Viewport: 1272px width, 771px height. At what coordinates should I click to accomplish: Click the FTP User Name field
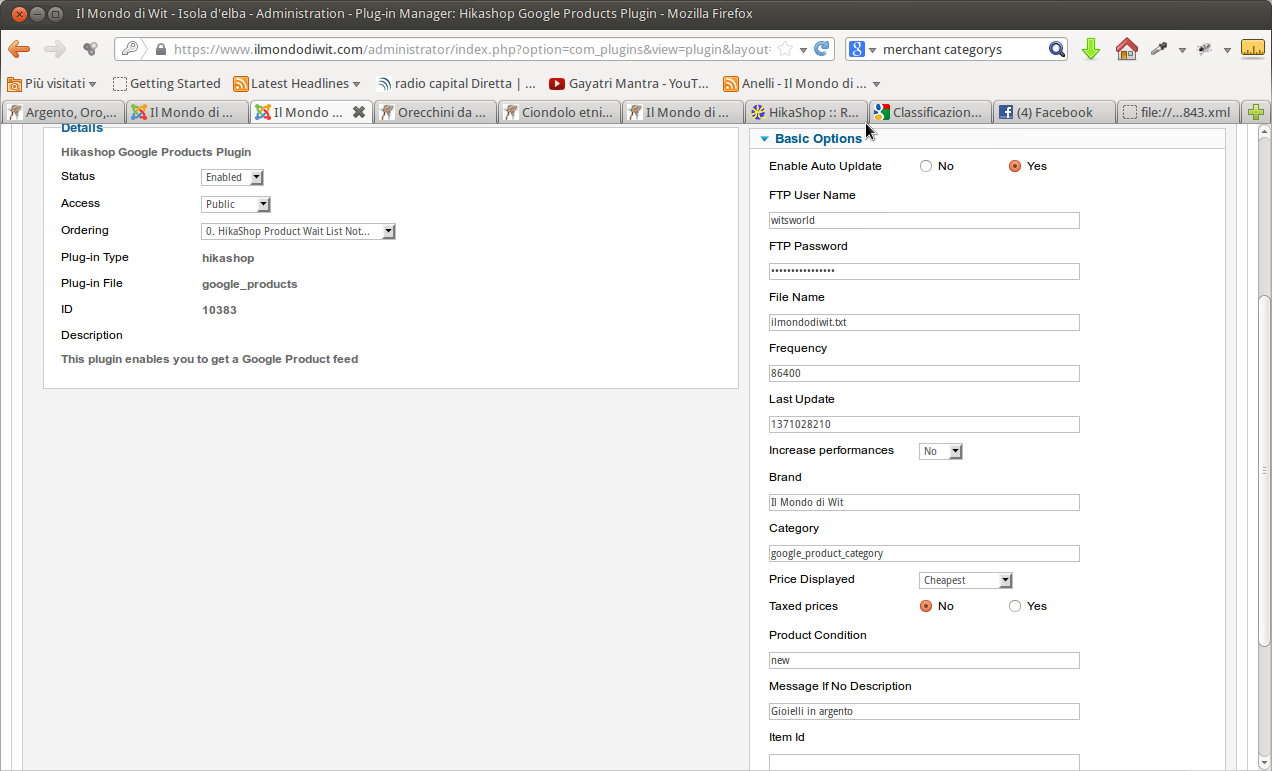point(924,220)
